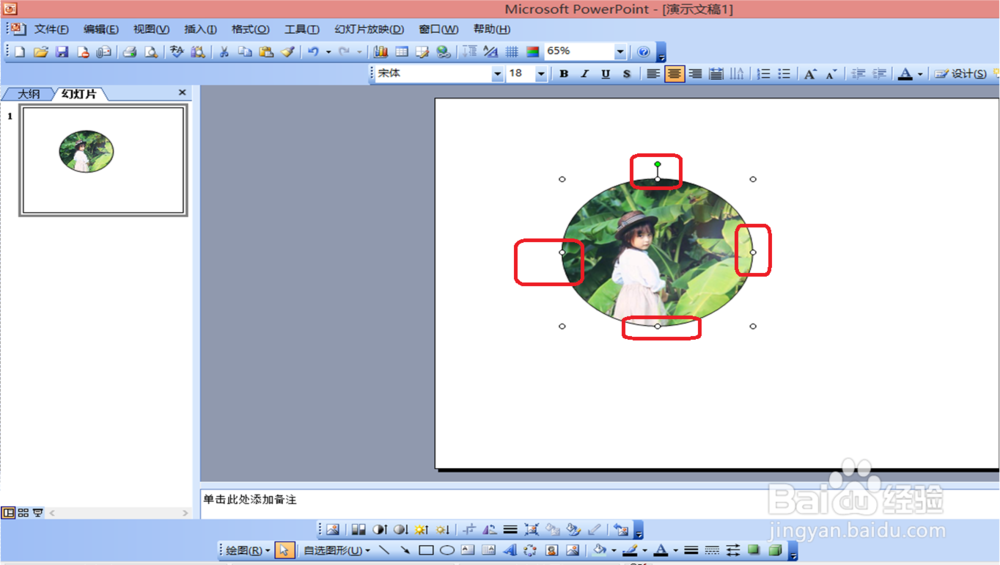Open the 插入(I) menu
Screen dimensions: 1000x565
[200, 29]
